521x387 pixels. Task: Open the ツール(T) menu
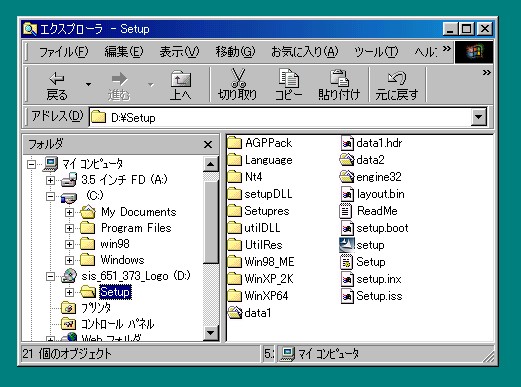click(x=376, y=52)
